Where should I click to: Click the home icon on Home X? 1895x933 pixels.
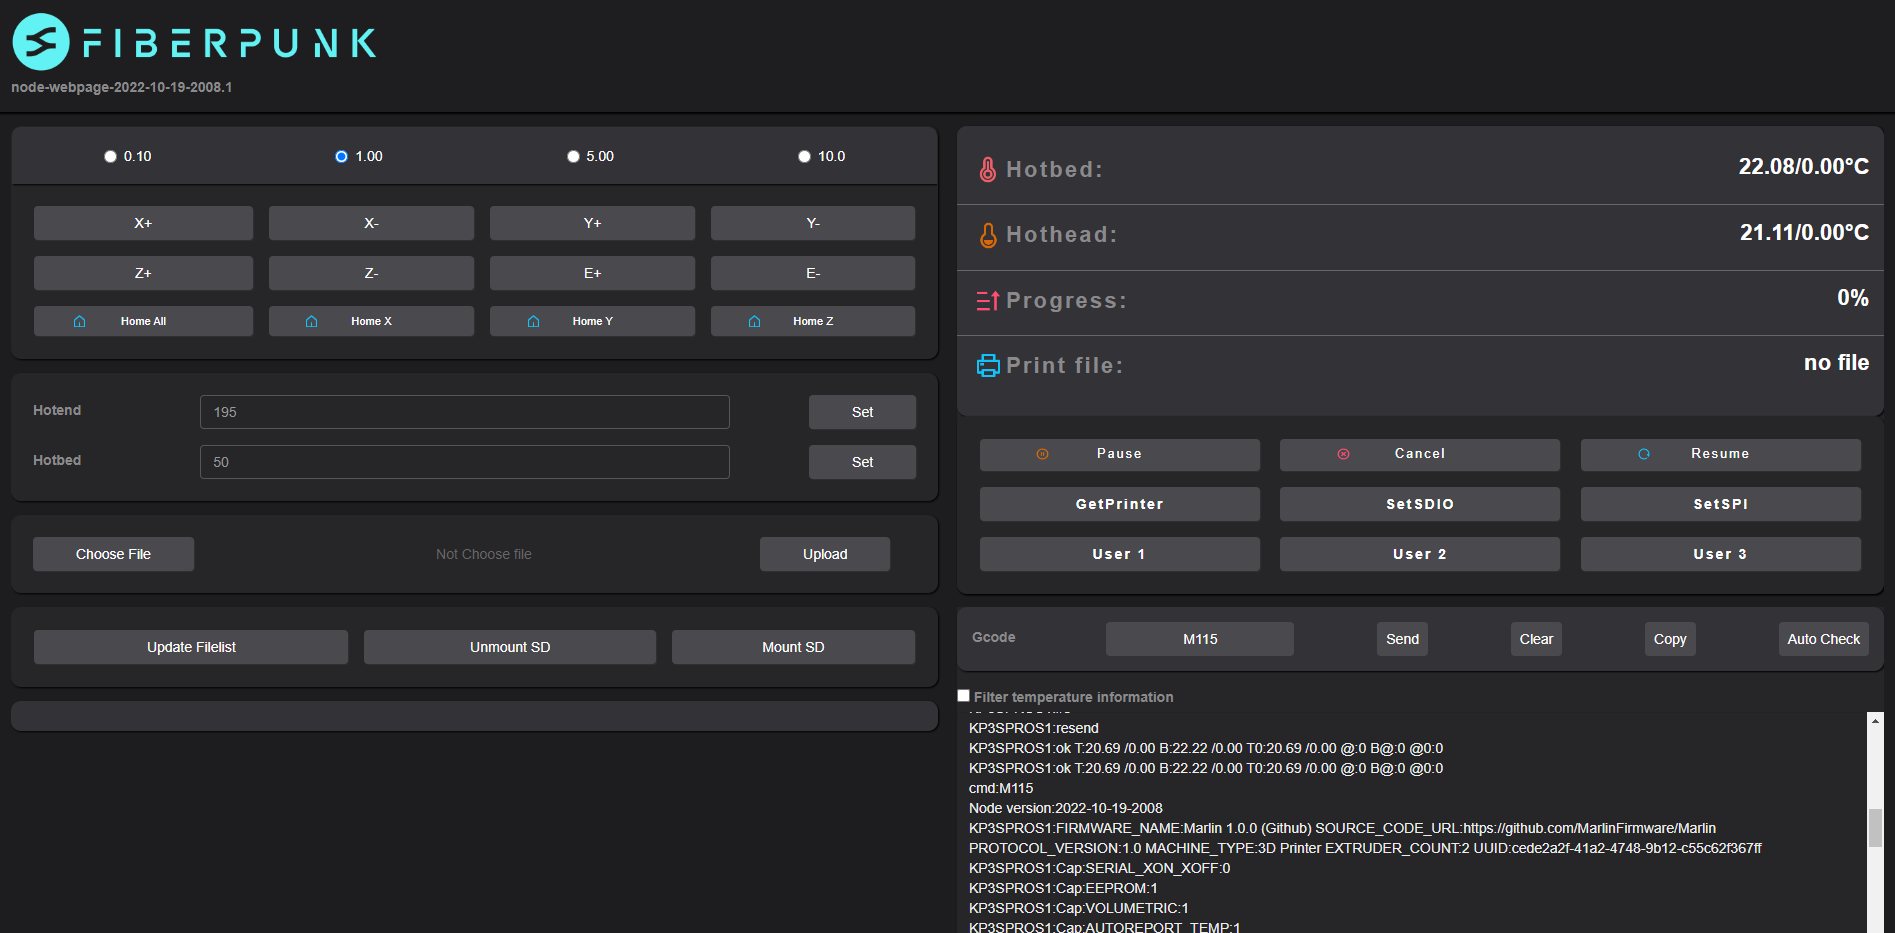312,321
